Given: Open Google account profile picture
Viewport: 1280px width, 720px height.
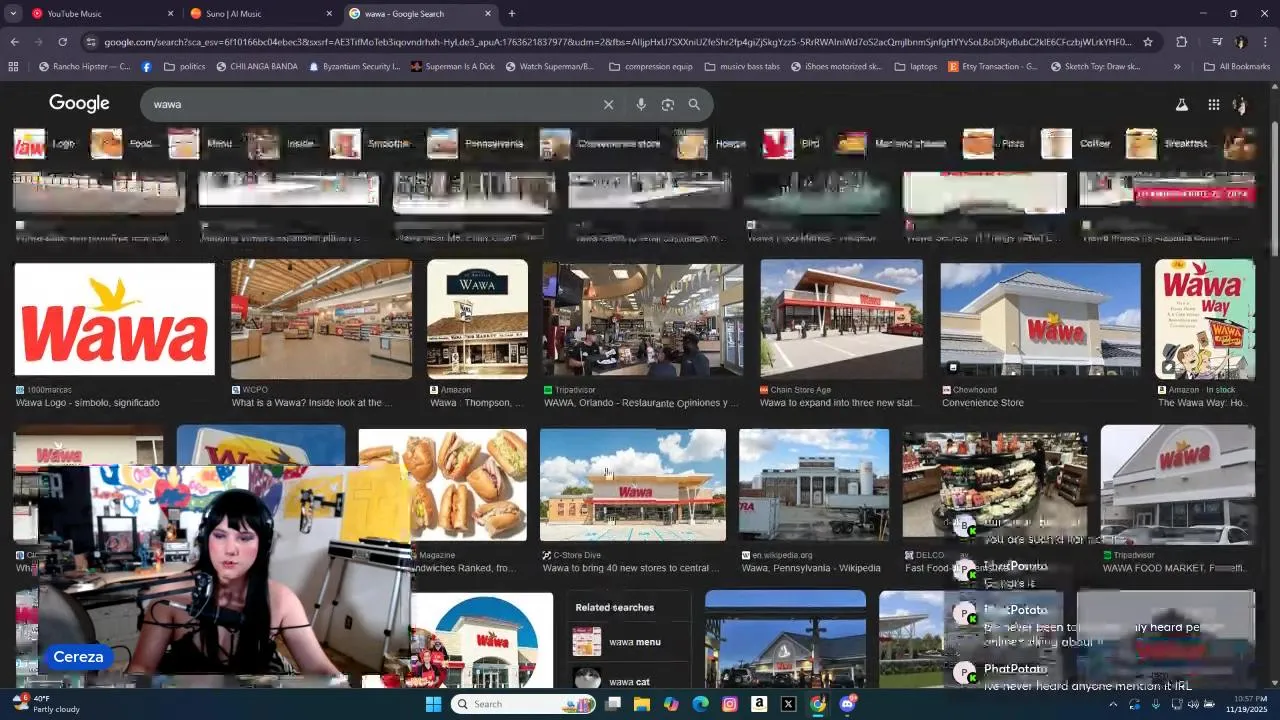Looking at the screenshot, I should click(1240, 104).
